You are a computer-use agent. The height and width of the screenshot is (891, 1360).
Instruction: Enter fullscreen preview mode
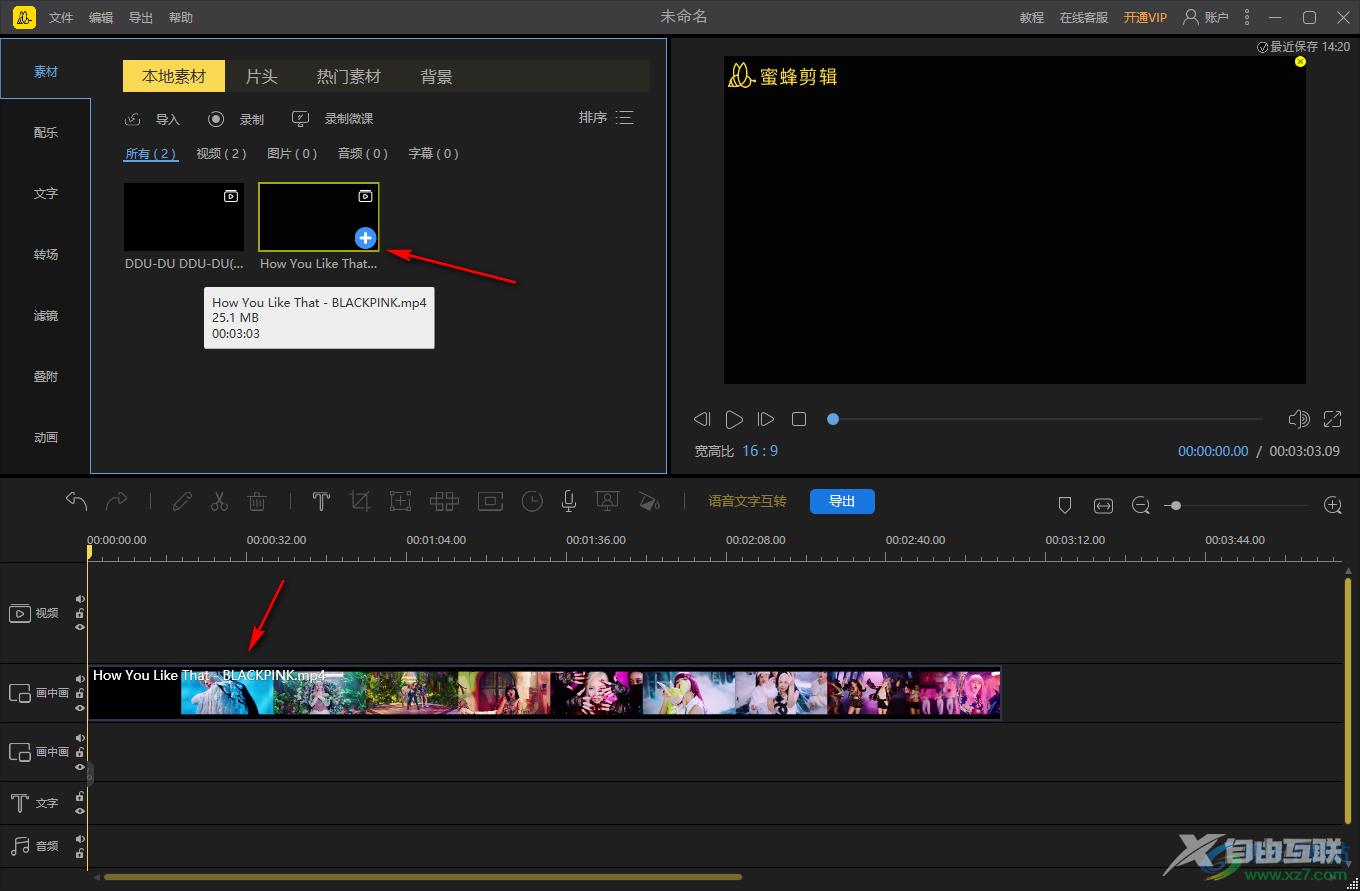(1333, 419)
